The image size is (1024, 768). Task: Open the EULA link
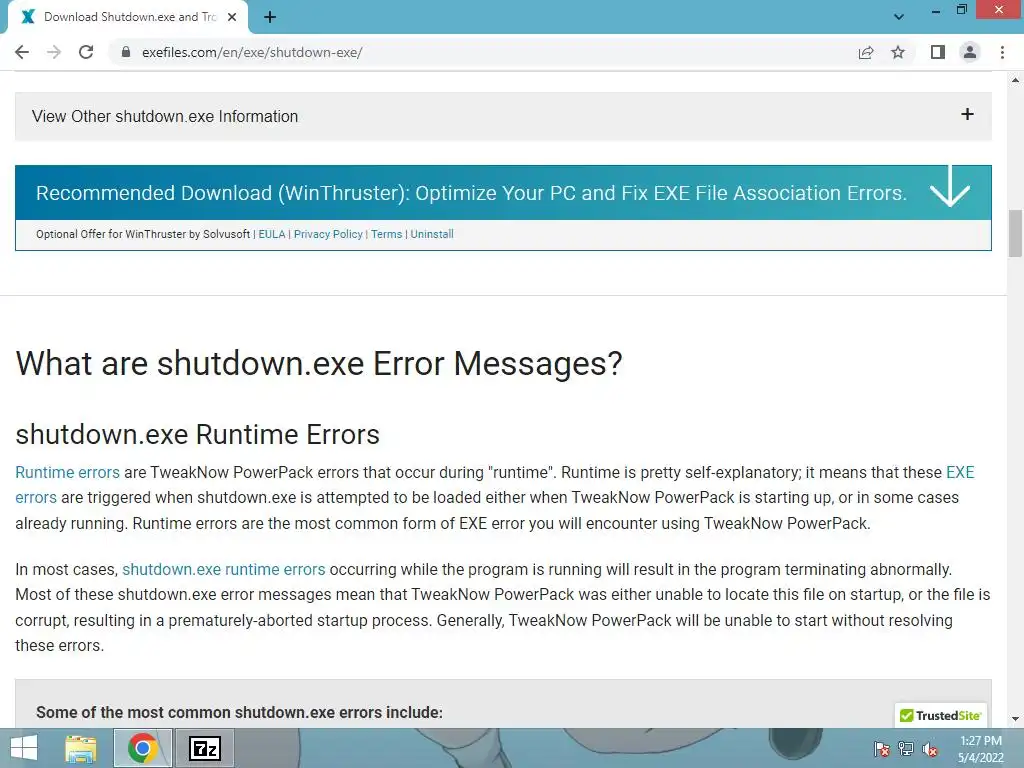click(x=272, y=234)
